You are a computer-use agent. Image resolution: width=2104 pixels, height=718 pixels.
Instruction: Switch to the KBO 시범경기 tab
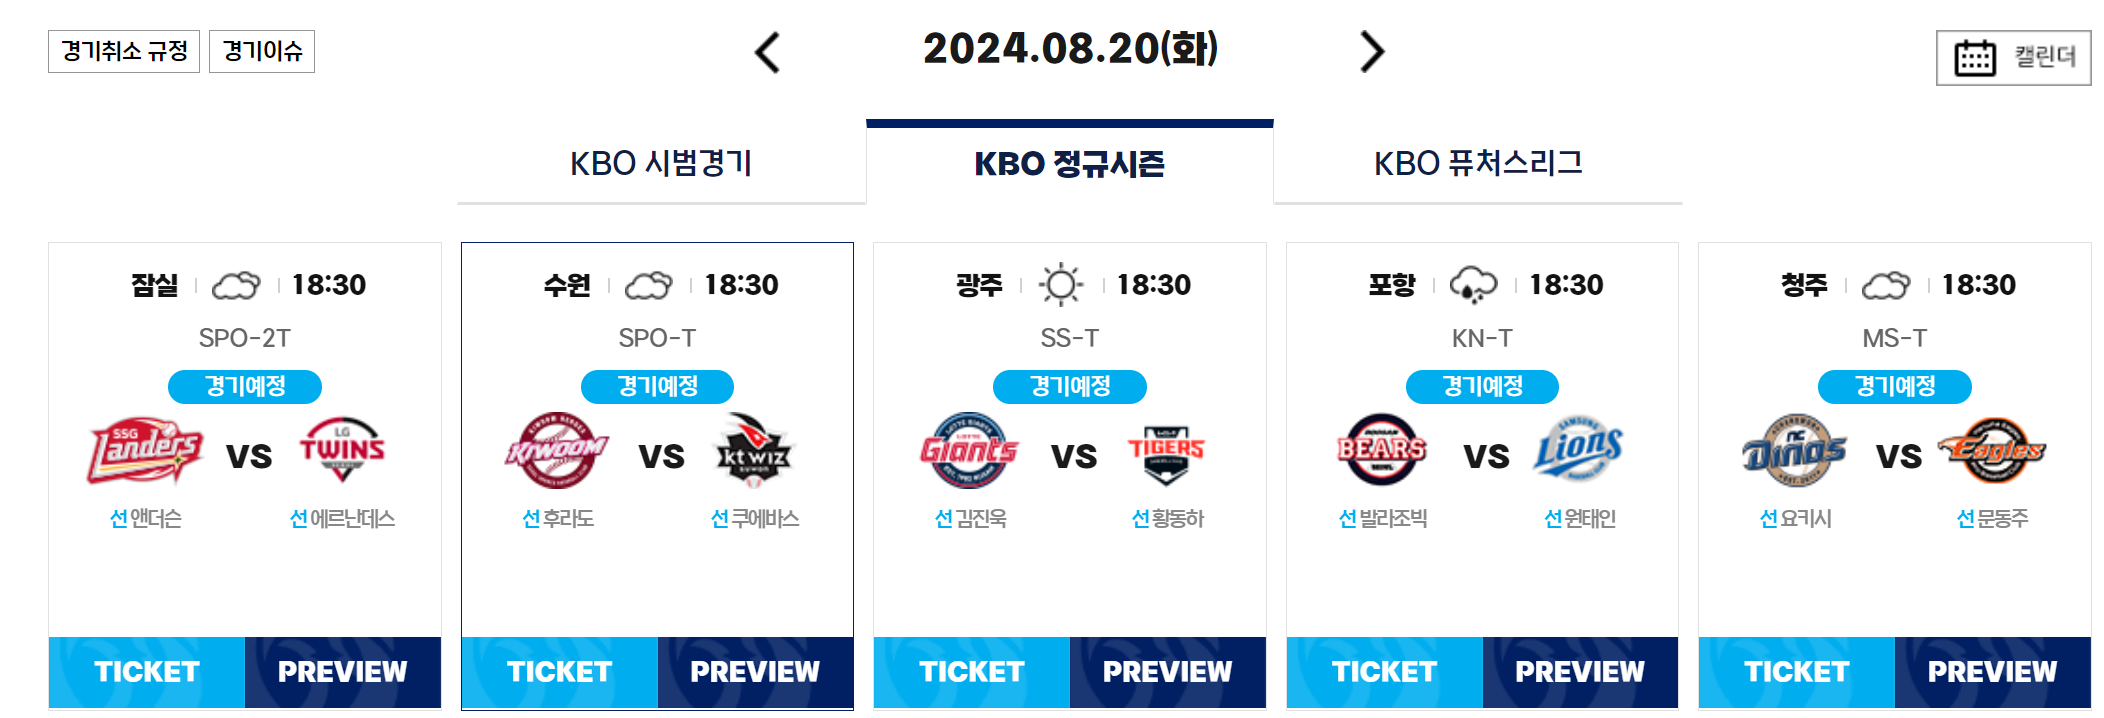coord(661,163)
